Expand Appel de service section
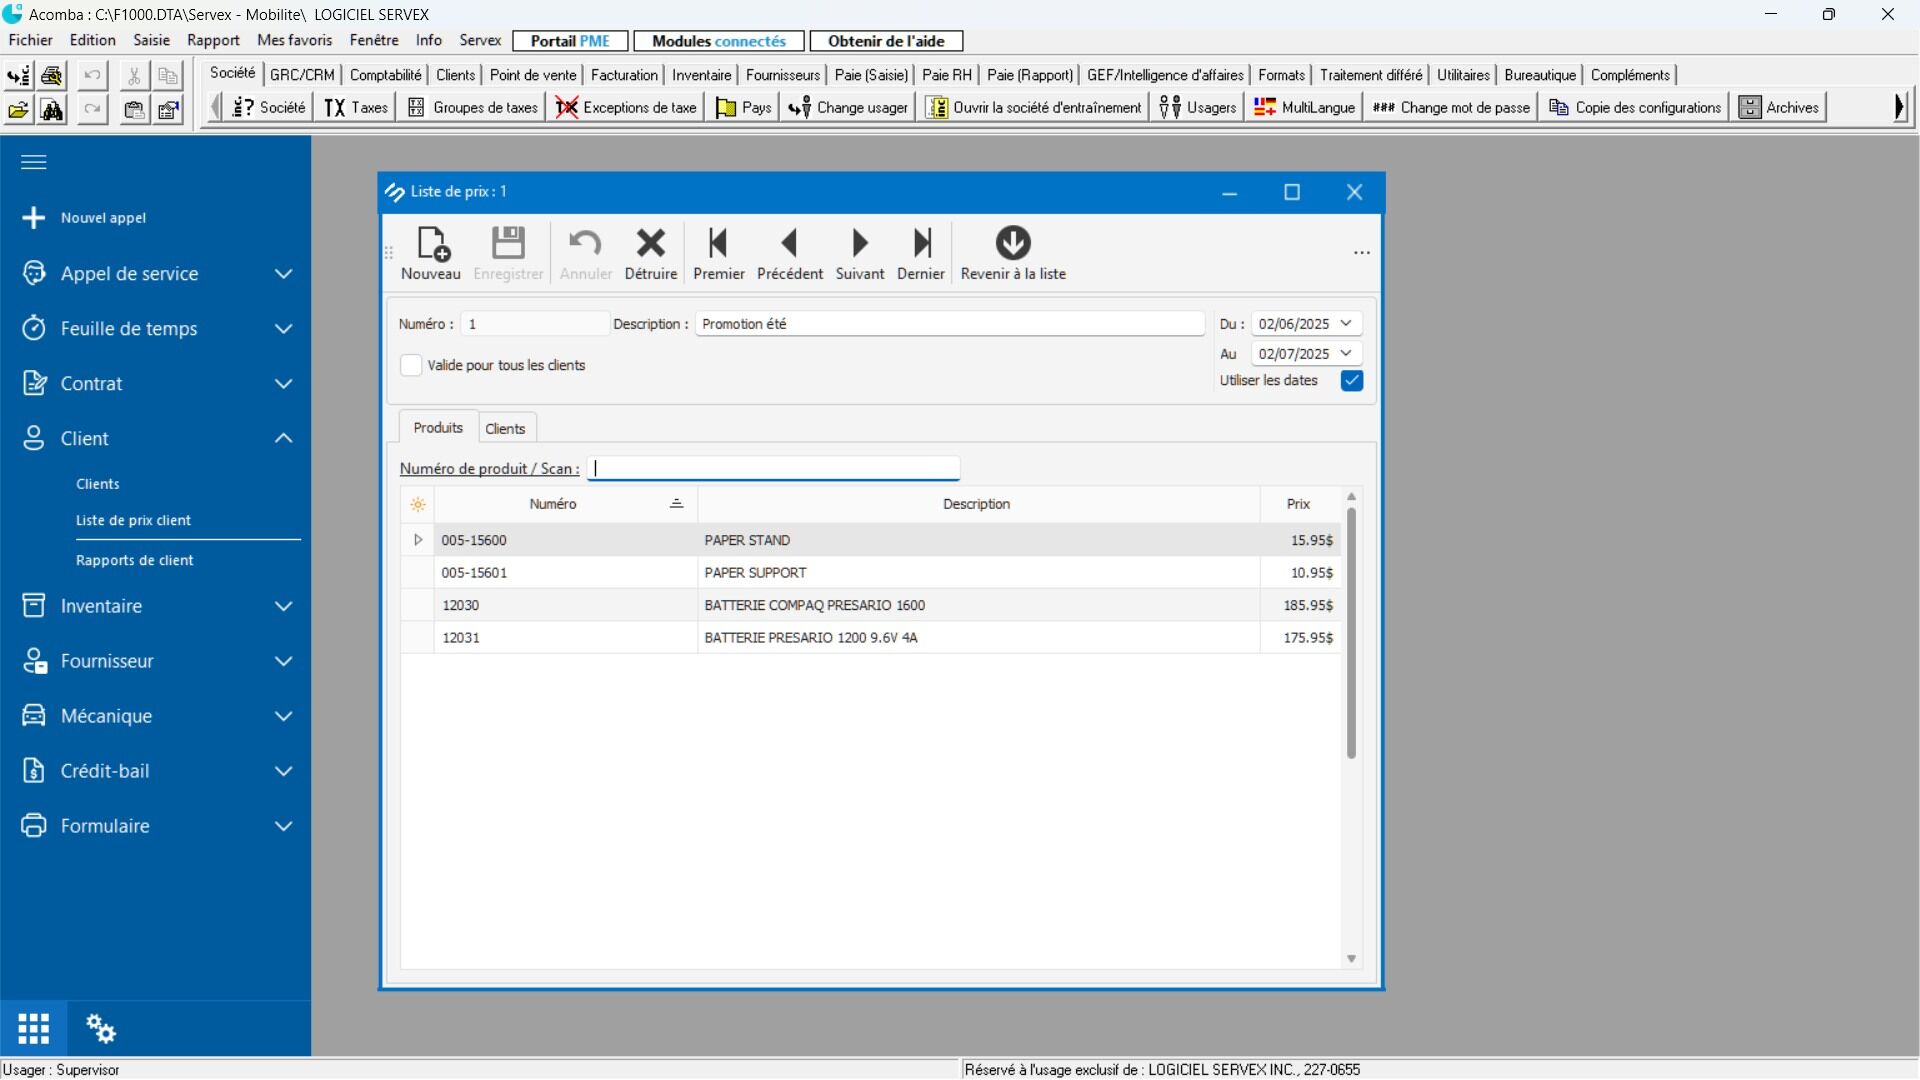Image resolution: width=1920 pixels, height=1080 pixels. 284,274
